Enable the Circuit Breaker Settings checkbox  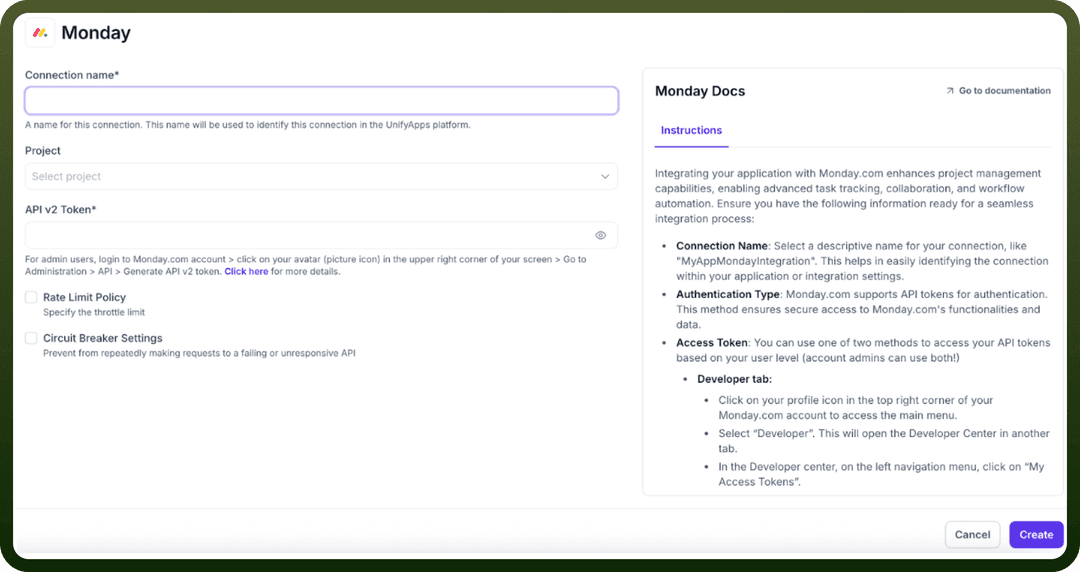(x=31, y=338)
